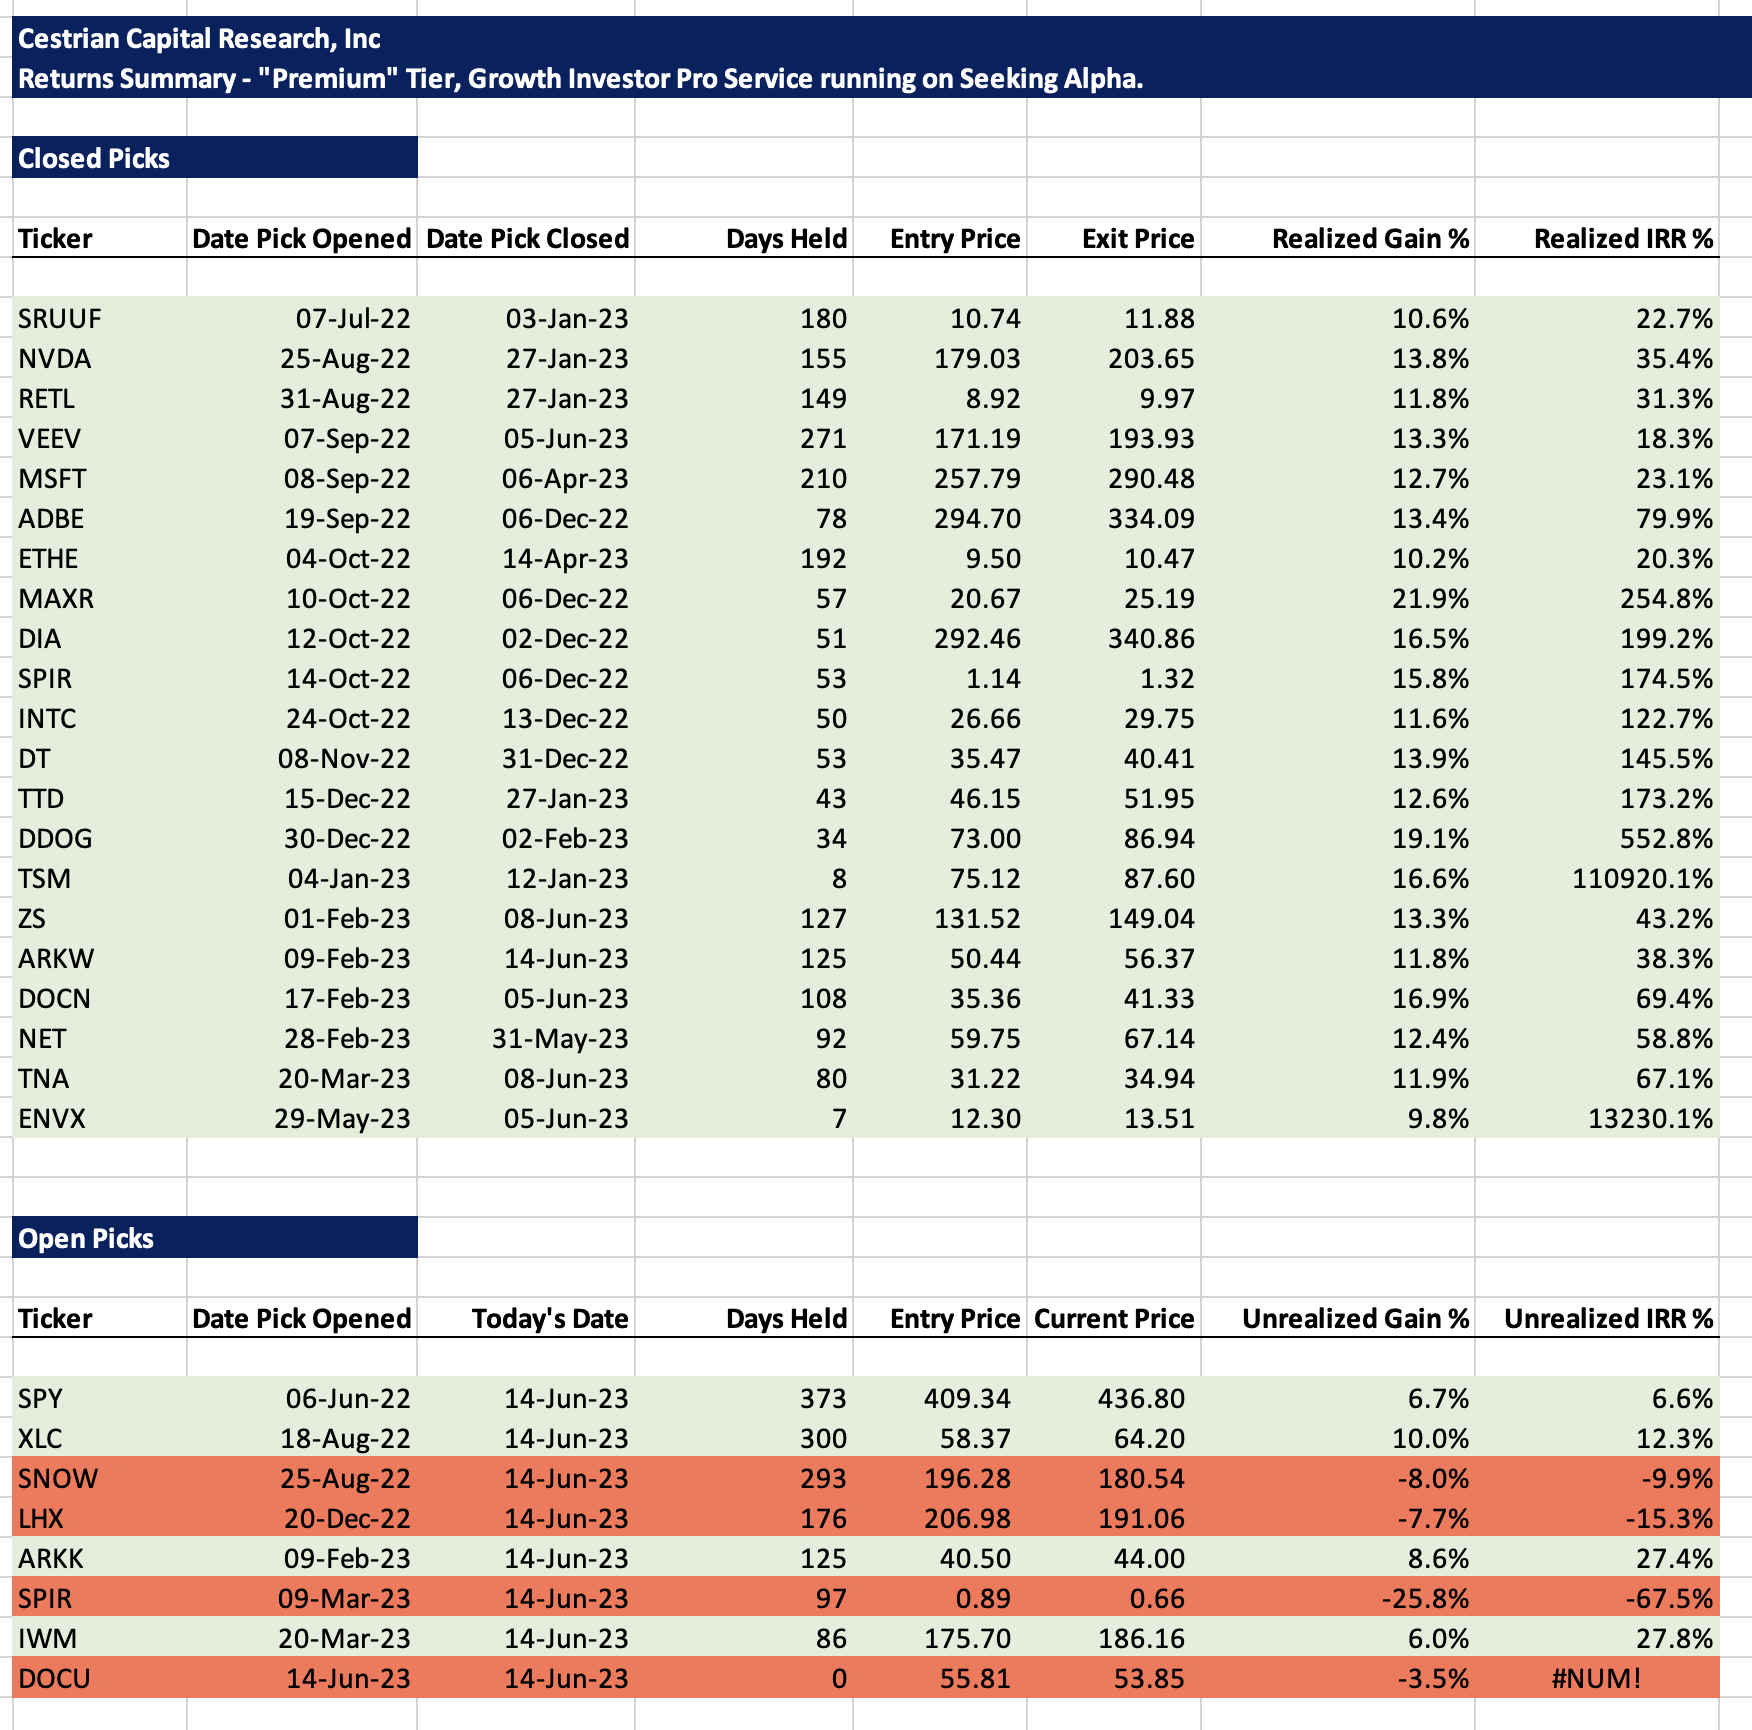Screen dimensions: 1752x1730
Task: Select the #NUM! error cell for DOCU
Action: click(x=1596, y=1679)
